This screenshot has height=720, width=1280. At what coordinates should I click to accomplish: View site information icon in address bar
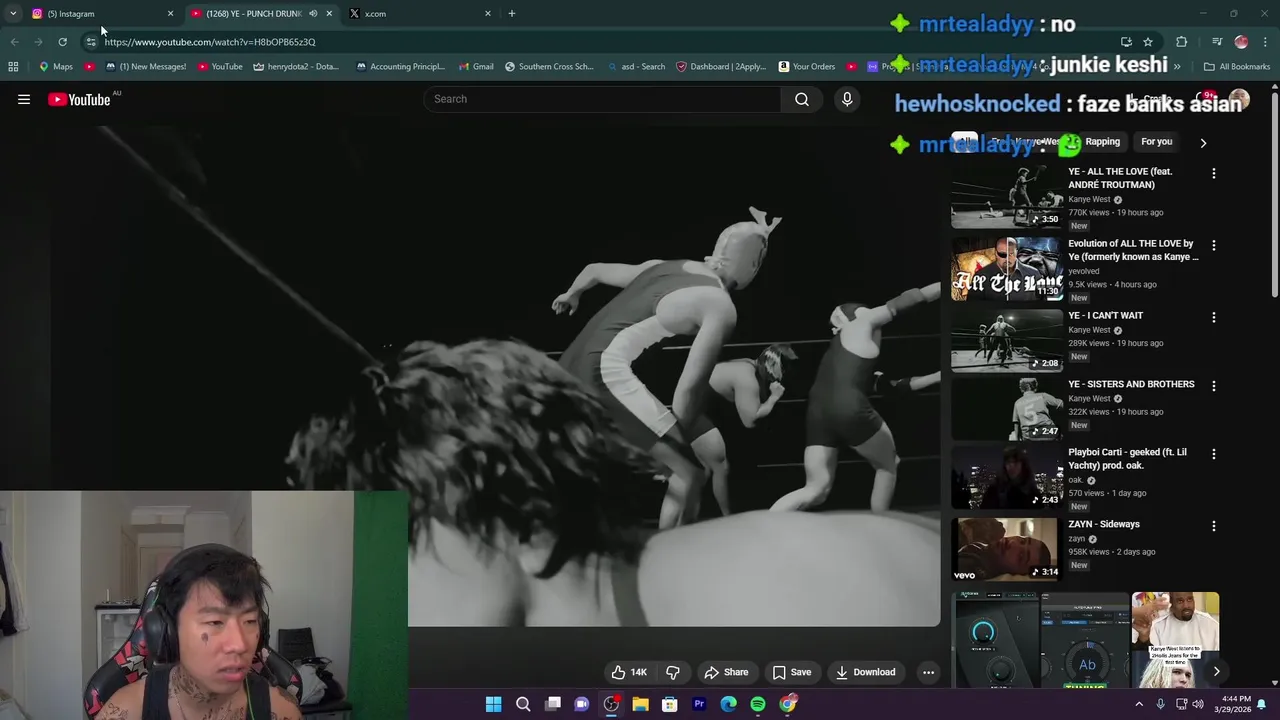click(91, 42)
